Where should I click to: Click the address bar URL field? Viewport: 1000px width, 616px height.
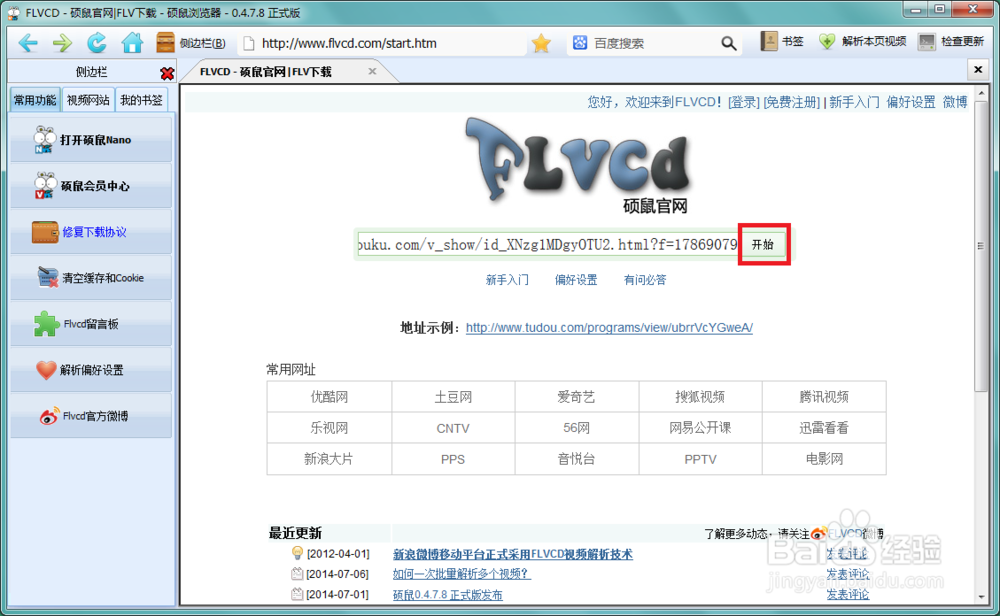tap(383, 43)
